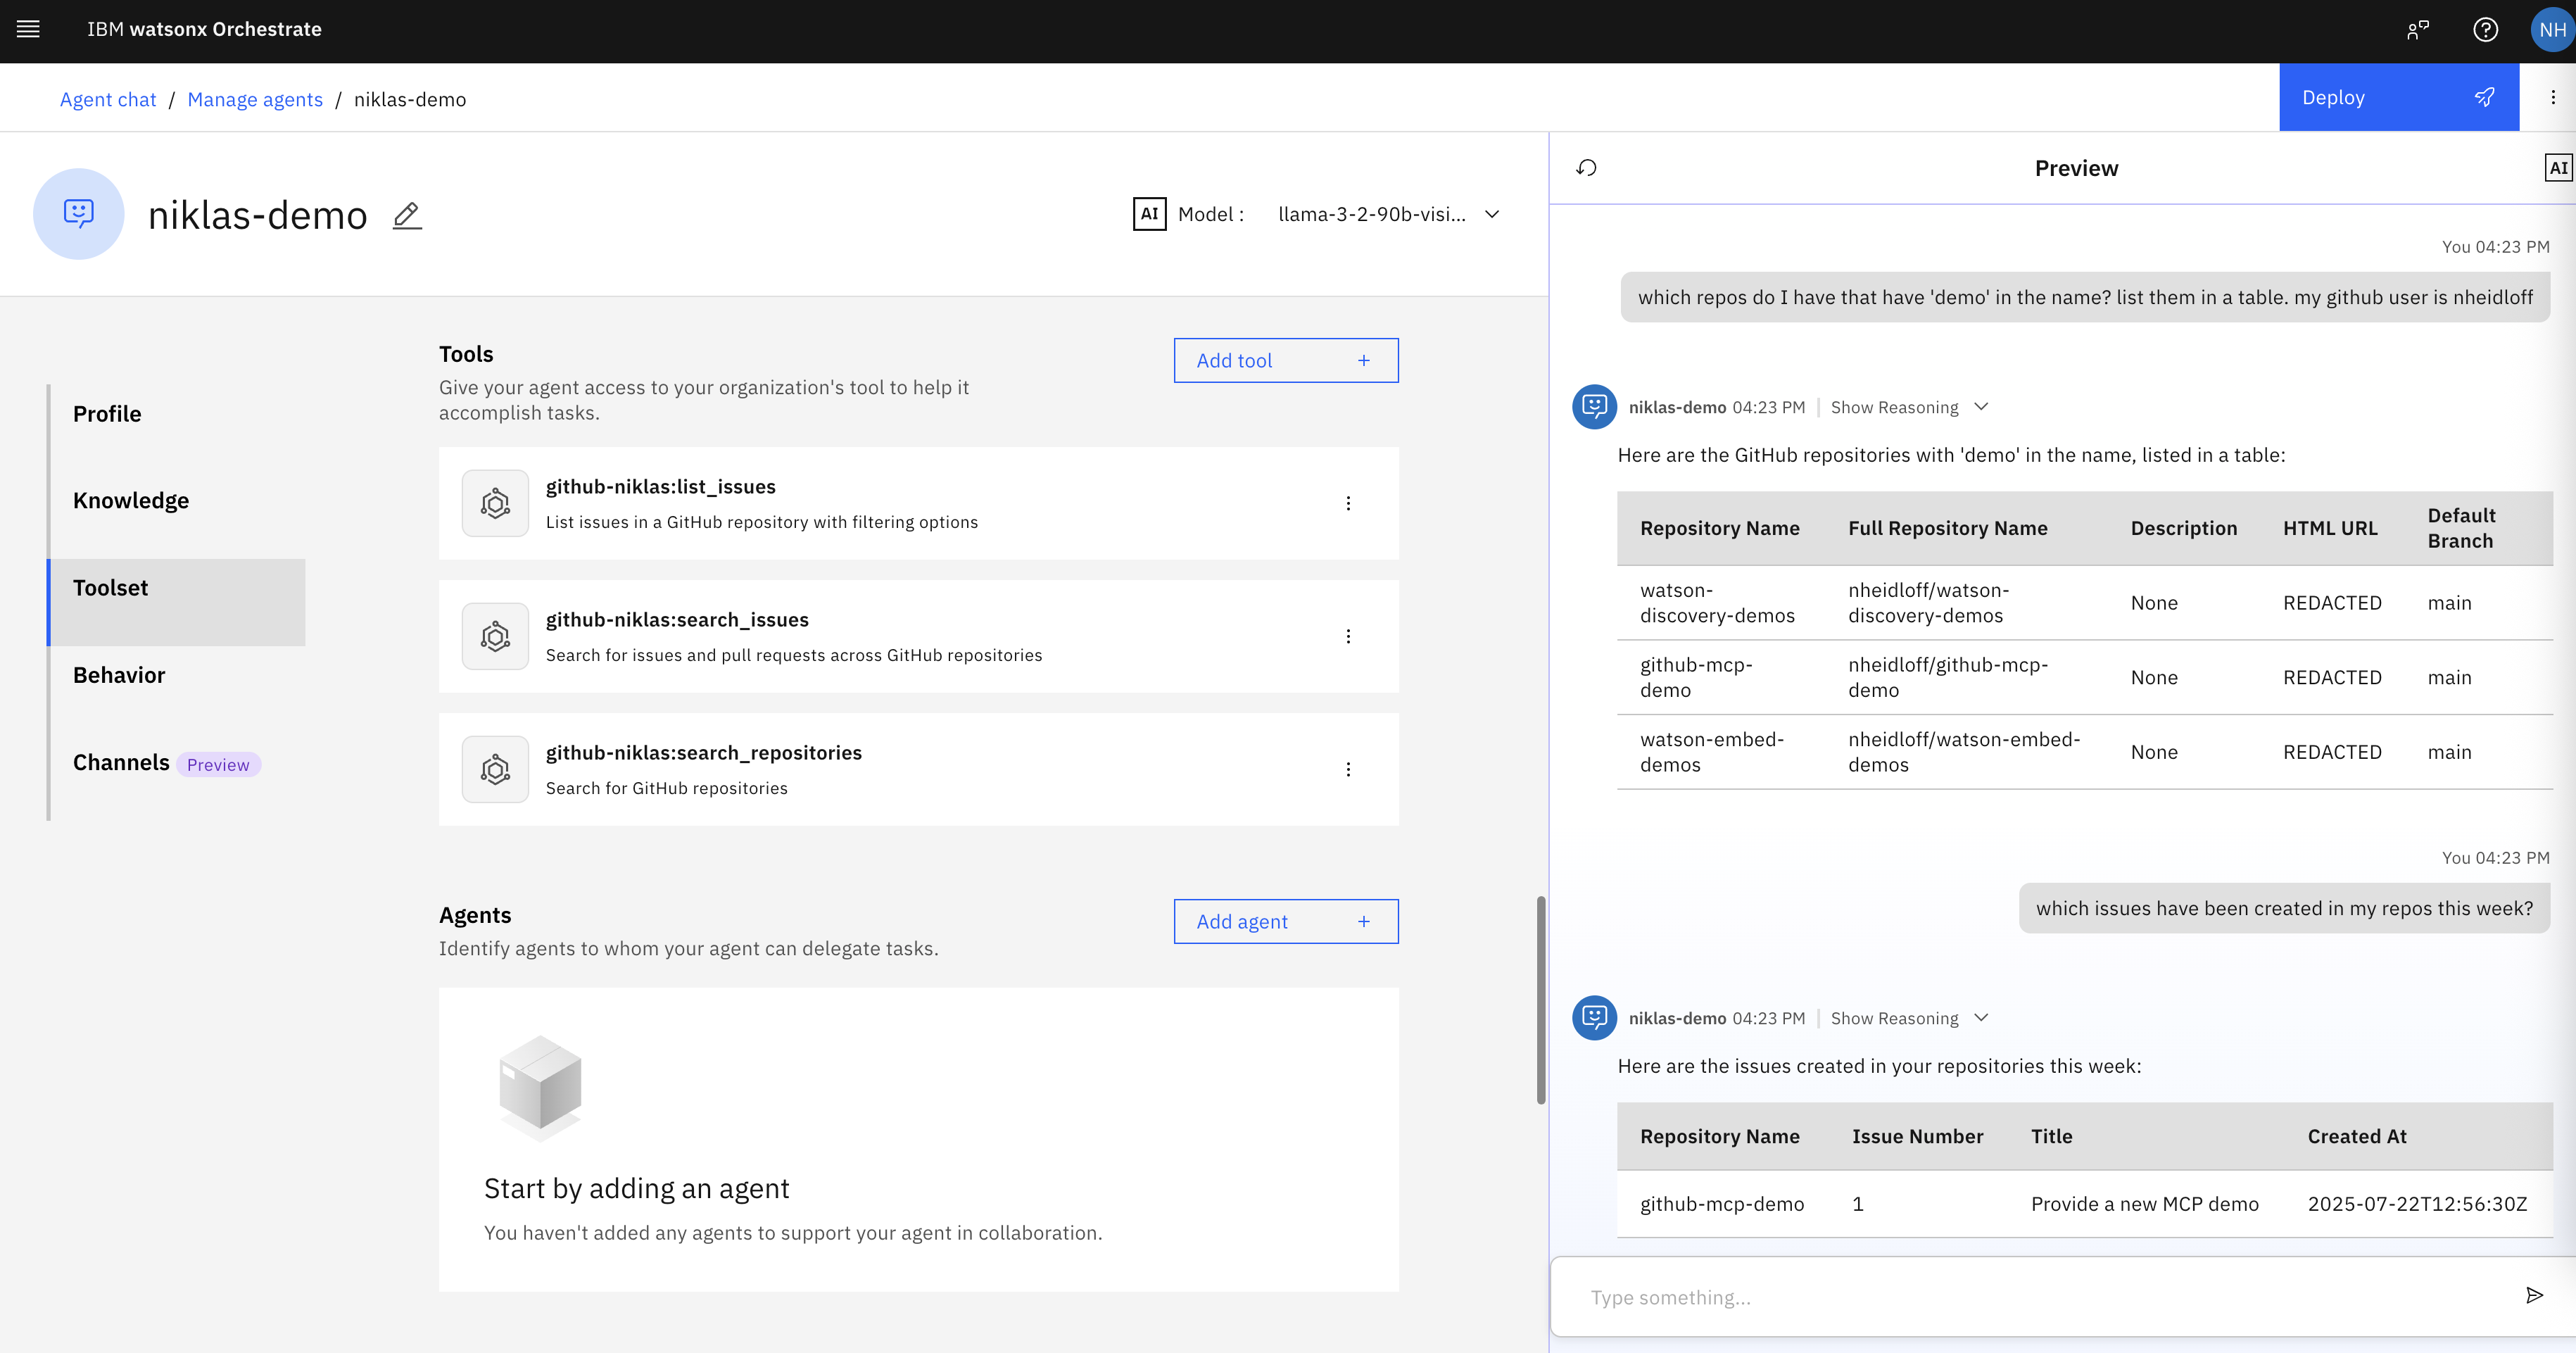This screenshot has width=2576, height=1353.
Task: Open options menu for github-niklas:search_issues
Action: pyautogui.click(x=1348, y=636)
